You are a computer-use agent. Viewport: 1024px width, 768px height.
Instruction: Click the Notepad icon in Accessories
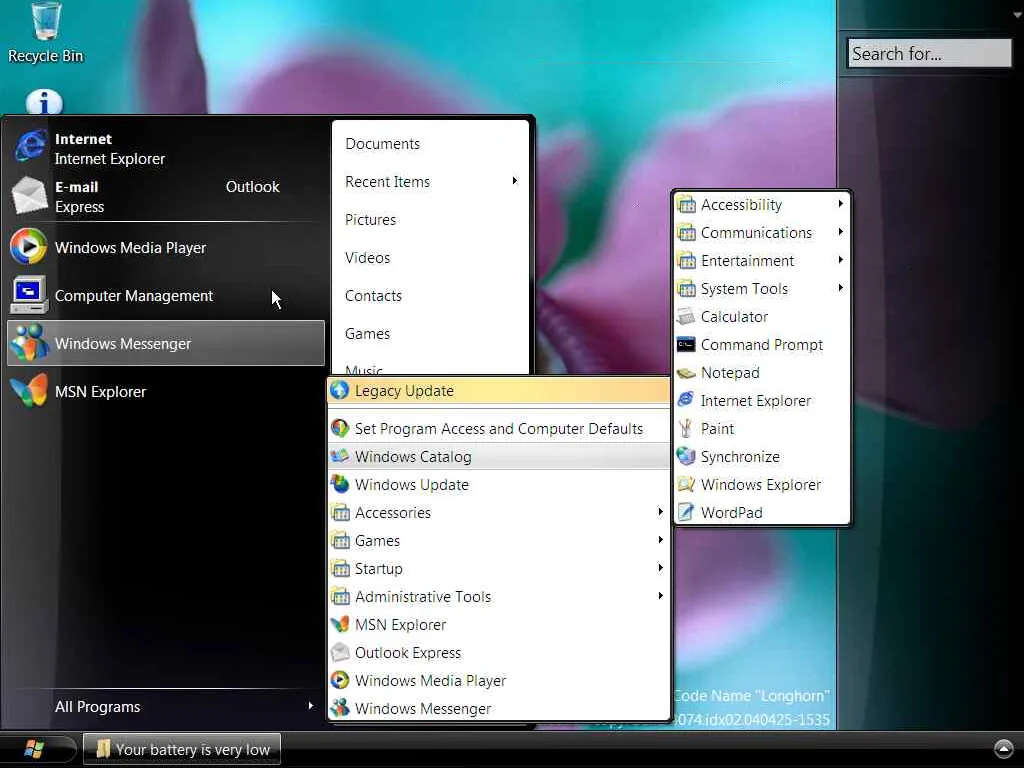pyautogui.click(x=686, y=373)
